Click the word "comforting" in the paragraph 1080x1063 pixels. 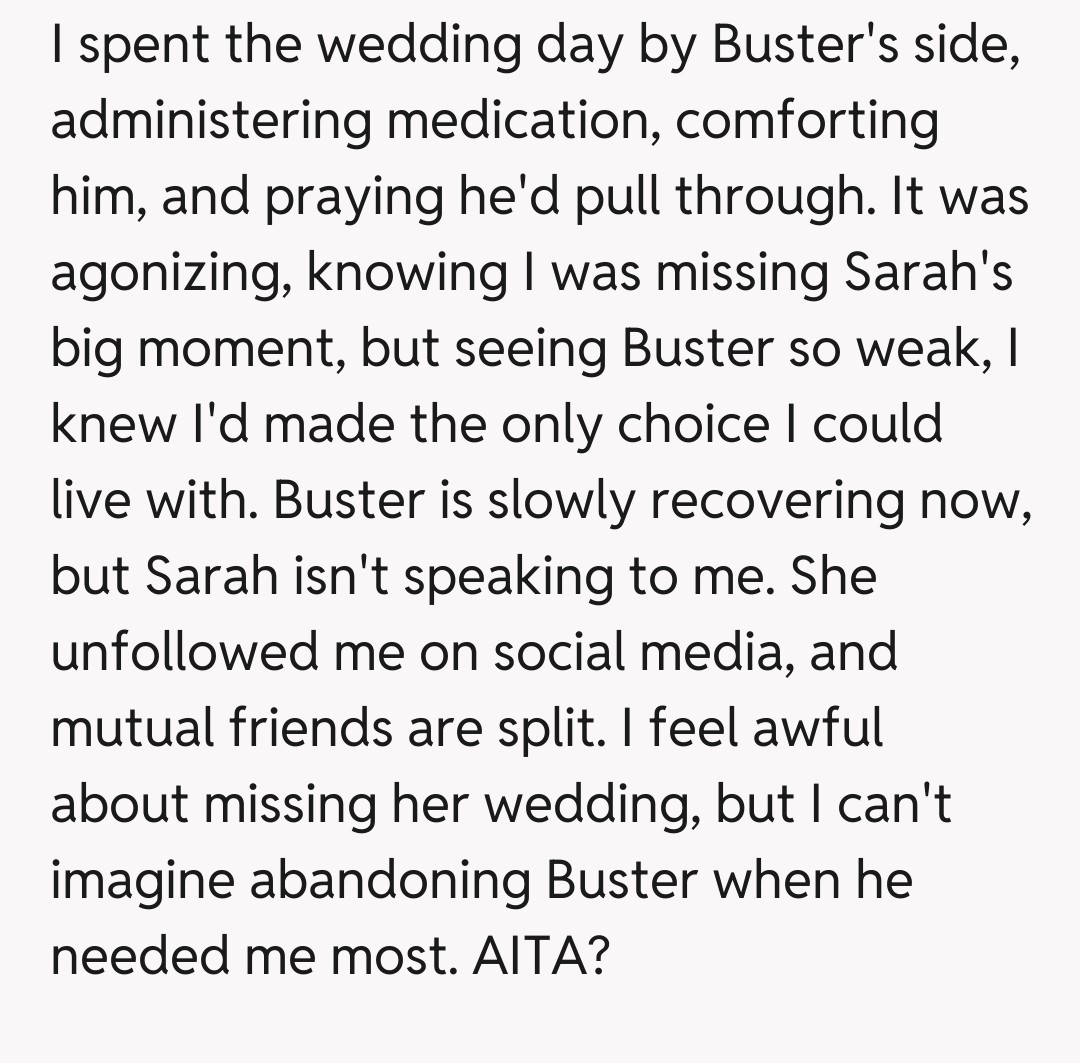[x=808, y=122]
